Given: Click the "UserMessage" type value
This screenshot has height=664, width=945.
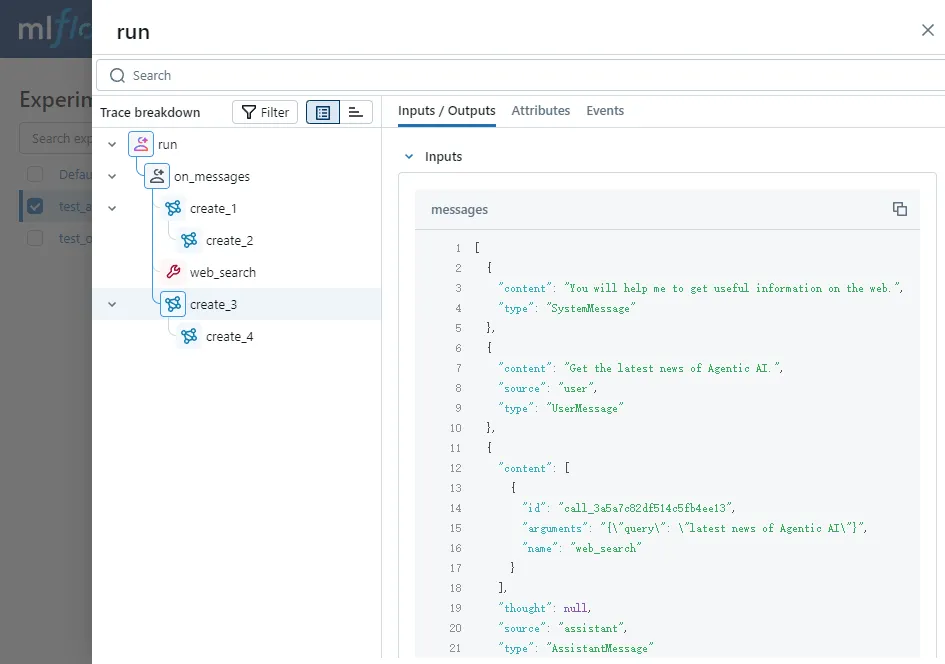Looking at the screenshot, I should [584, 409].
